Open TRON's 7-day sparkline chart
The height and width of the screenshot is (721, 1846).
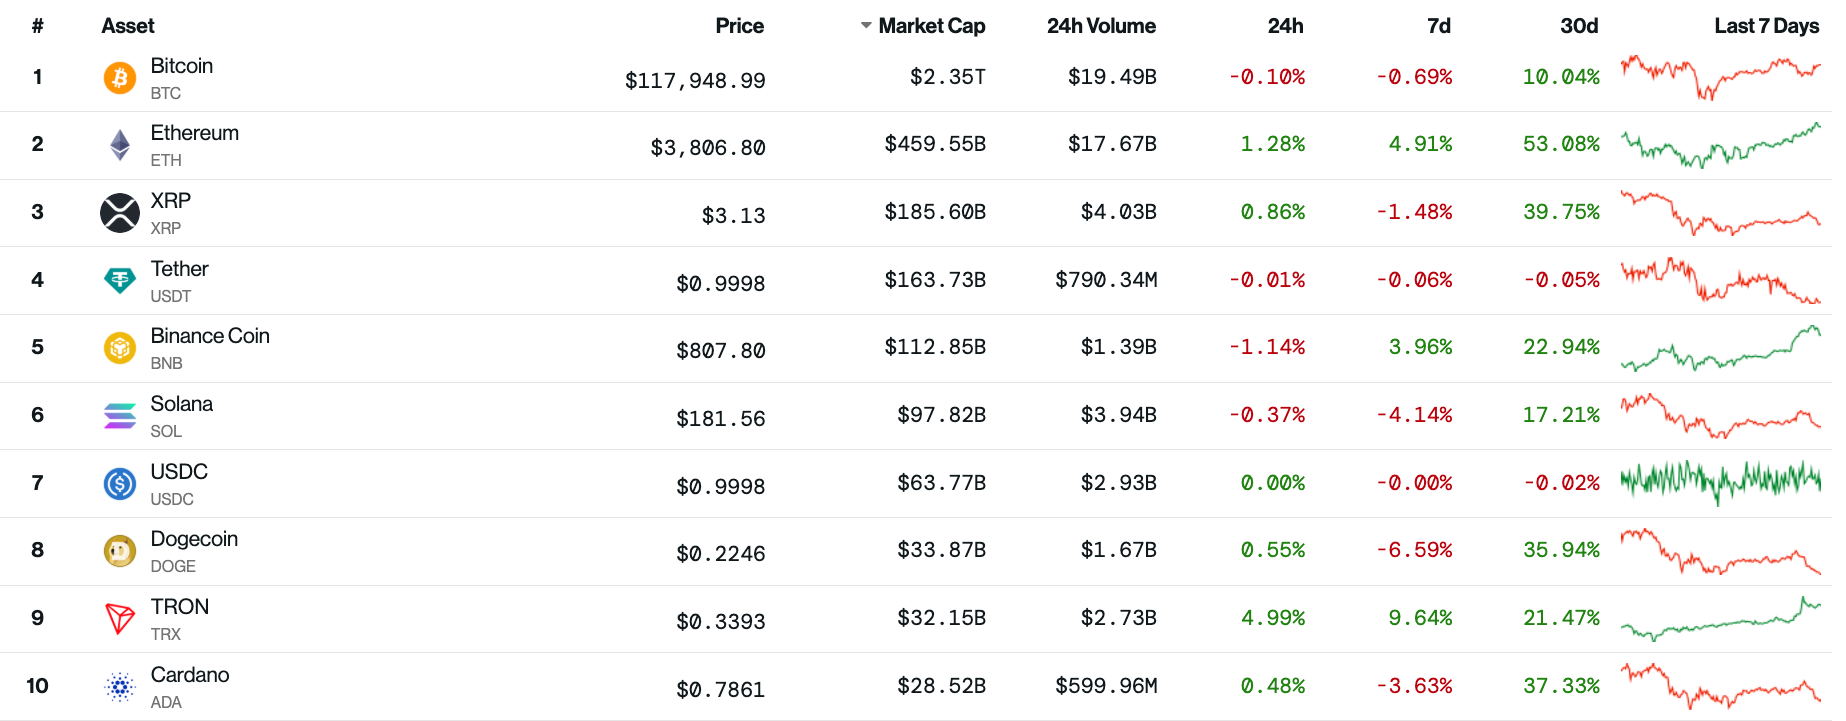[x=1720, y=618]
